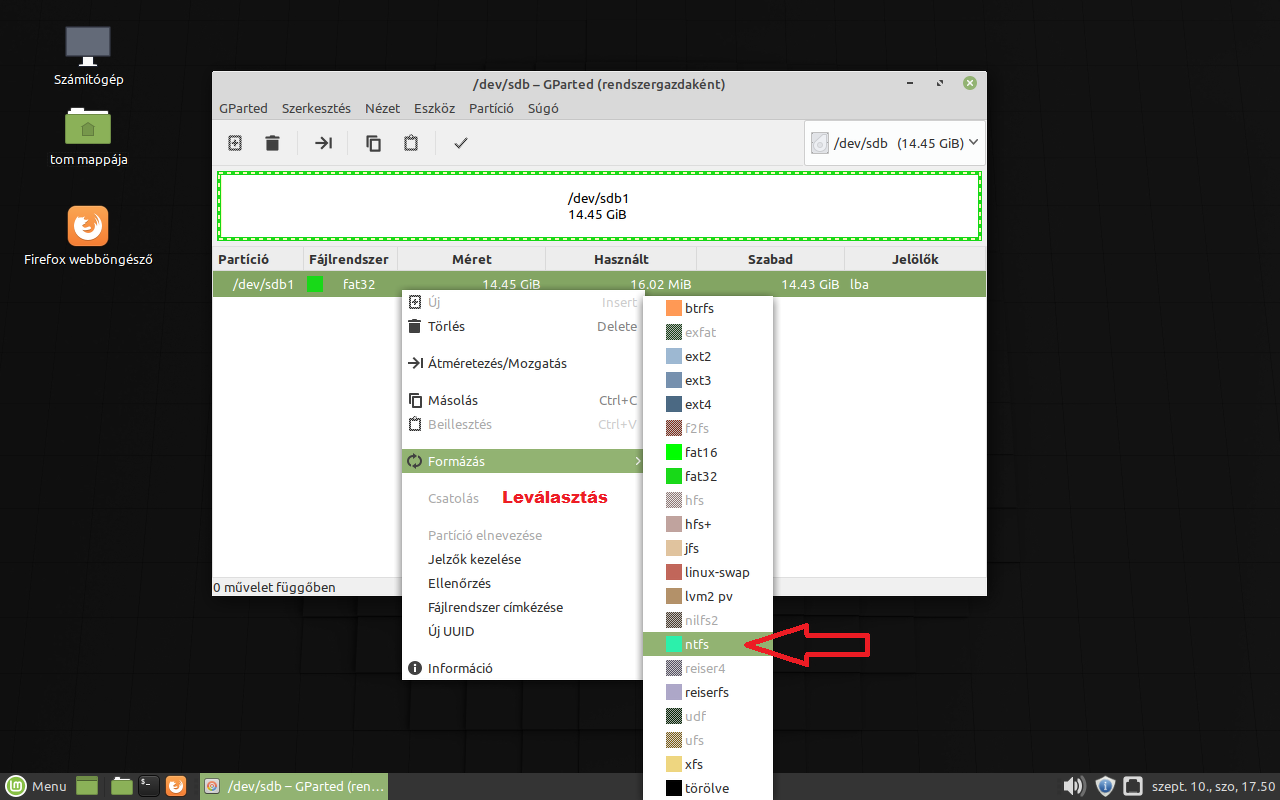Pick lvm2 pv in the format submenu
Image resolution: width=1280 pixels, height=800 pixels.
(708, 596)
